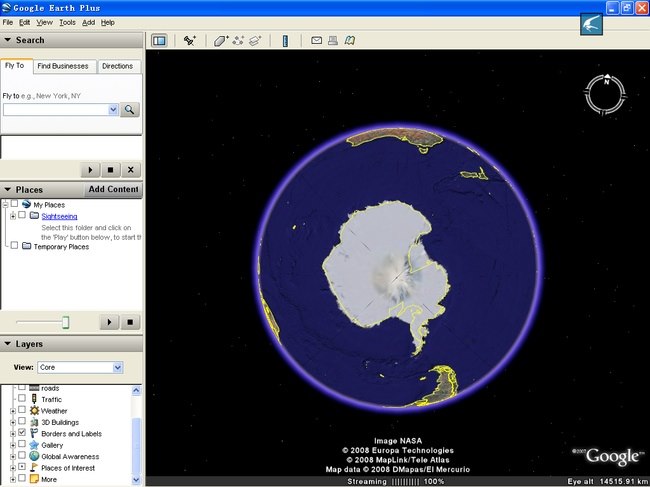Click the Add Image Overlay icon
The width and height of the screenshot is (650, 487).
(255, 41)
